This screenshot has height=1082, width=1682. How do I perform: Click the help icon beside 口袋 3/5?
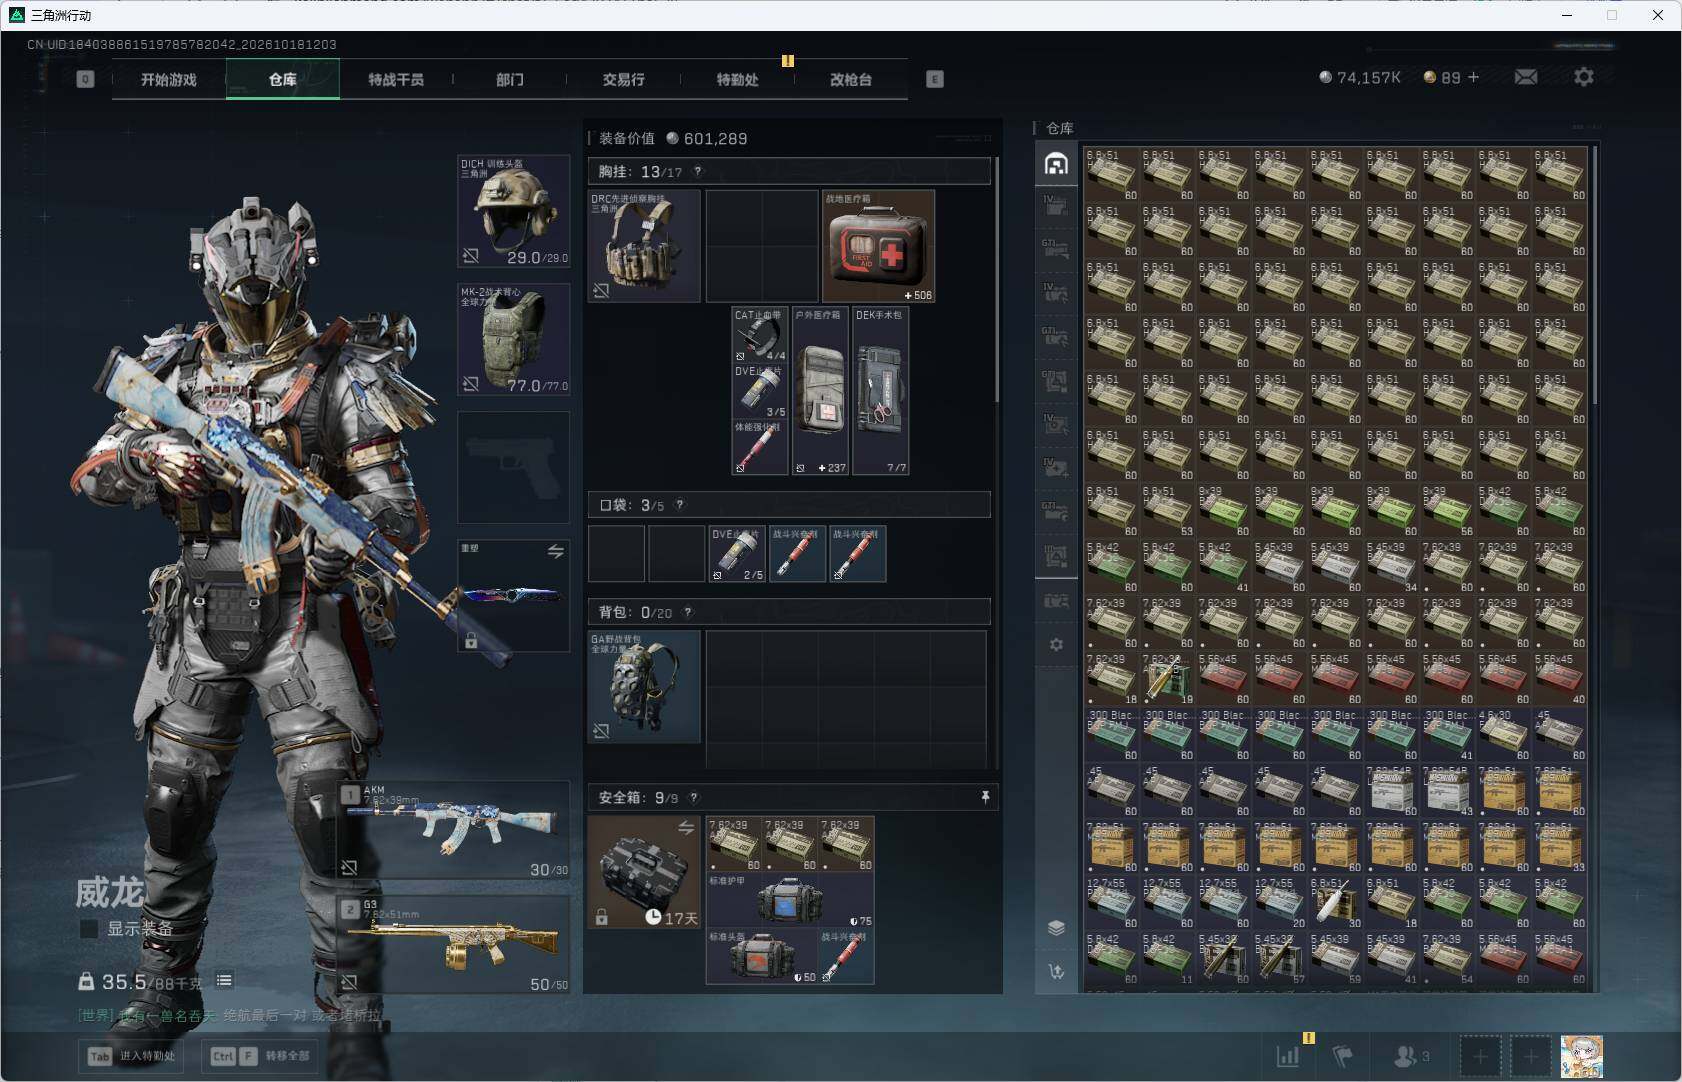(680, 505)
